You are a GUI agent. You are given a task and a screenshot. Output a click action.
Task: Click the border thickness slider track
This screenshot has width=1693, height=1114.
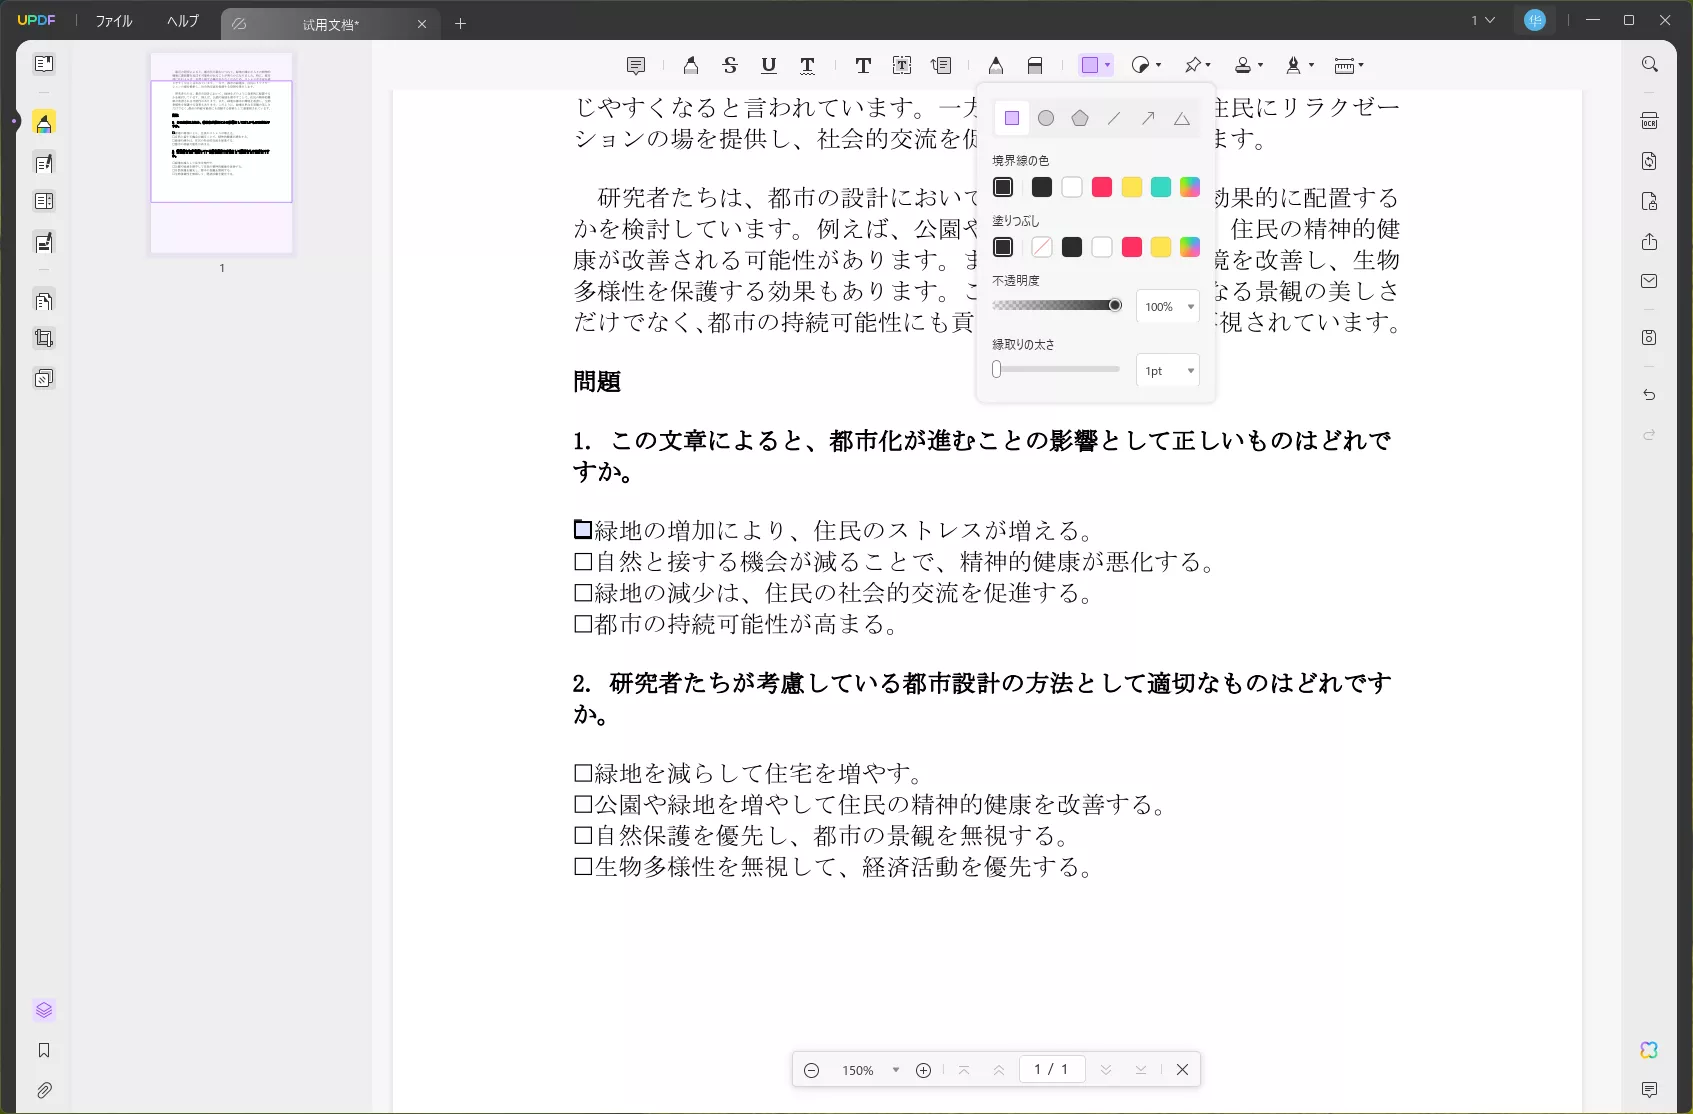1057,369
